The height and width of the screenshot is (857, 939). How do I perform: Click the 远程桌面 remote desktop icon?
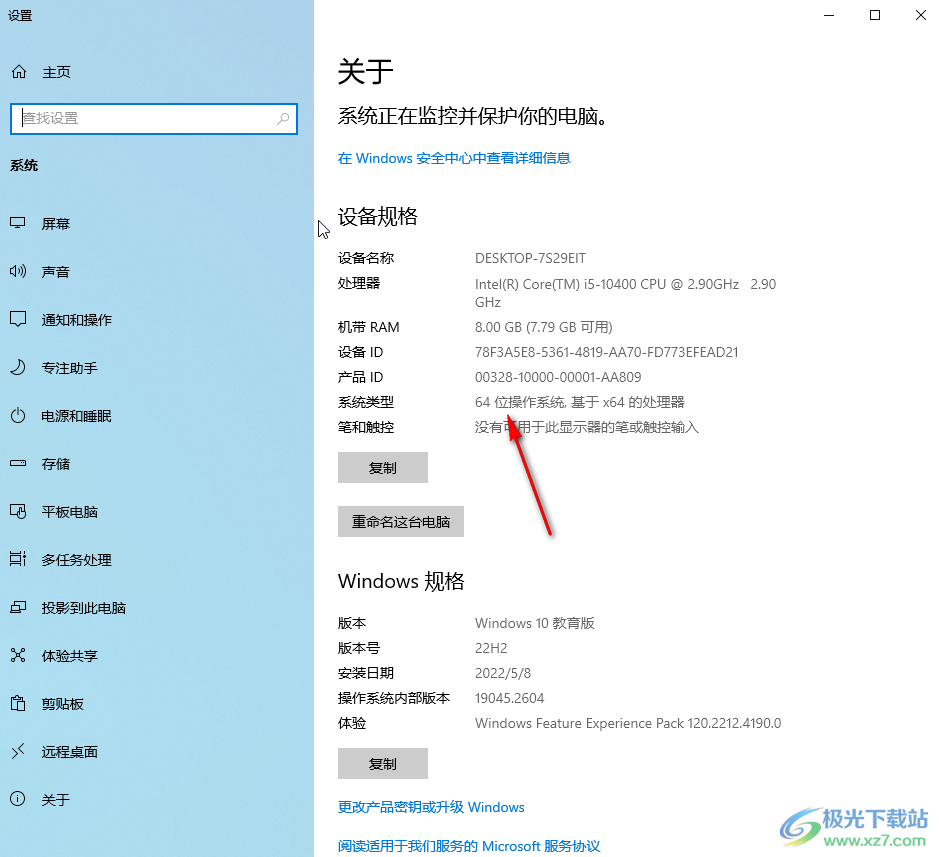tap(18, 751)
